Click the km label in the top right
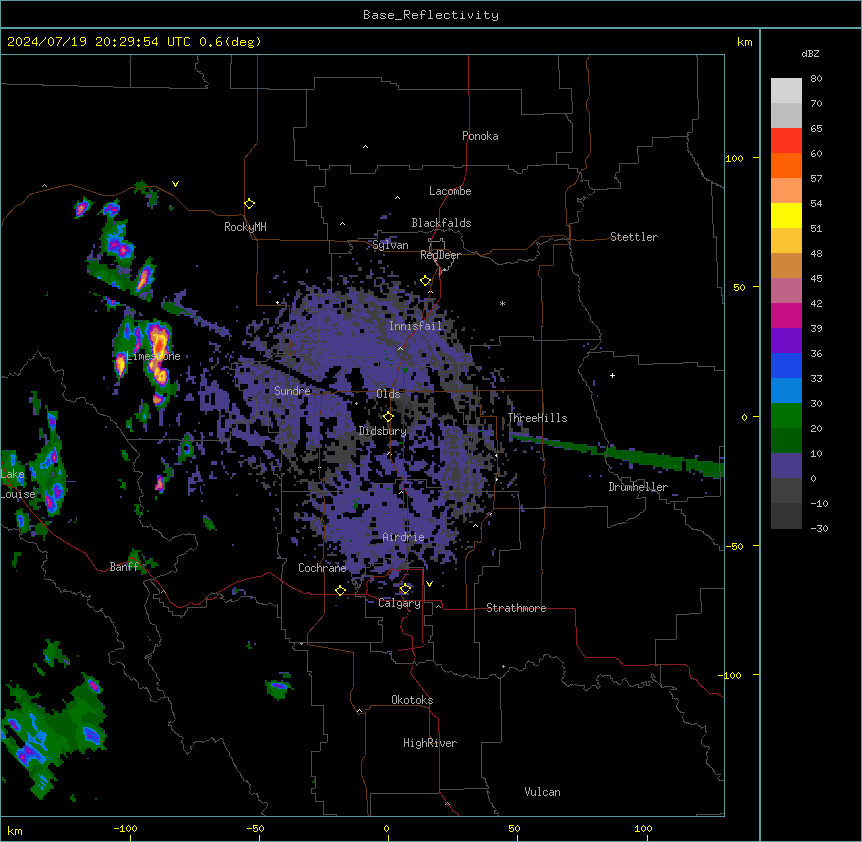The height and width of the screenshot is (842, 862). tap(744, 42)
